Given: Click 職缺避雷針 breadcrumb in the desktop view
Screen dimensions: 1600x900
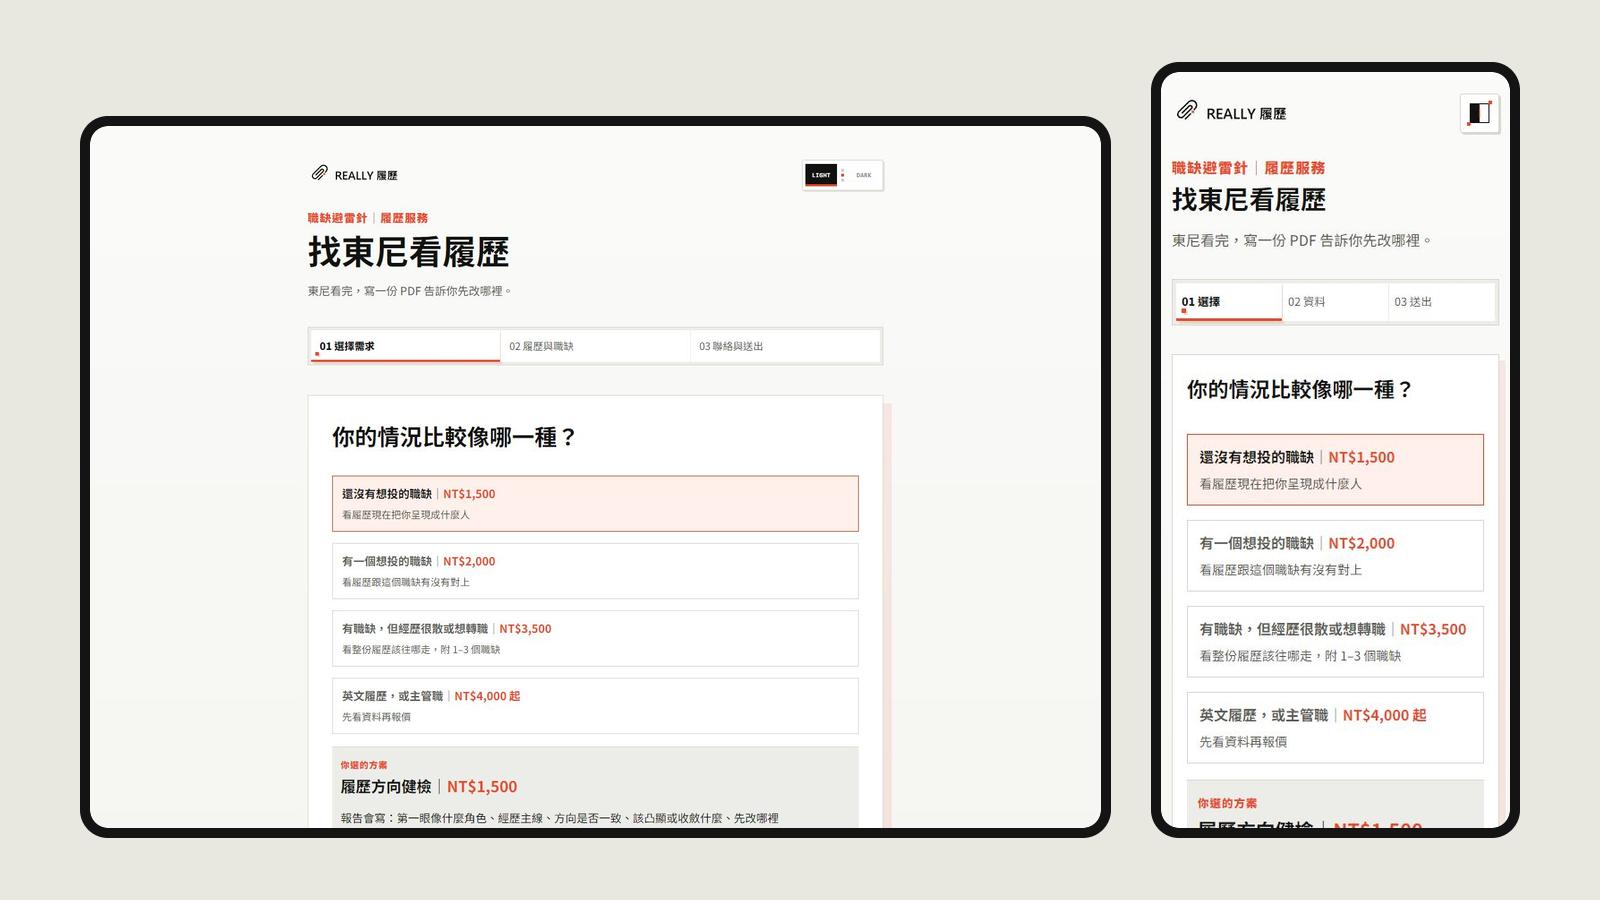Looking at the screenshot, I should click(x=337, y=218).
